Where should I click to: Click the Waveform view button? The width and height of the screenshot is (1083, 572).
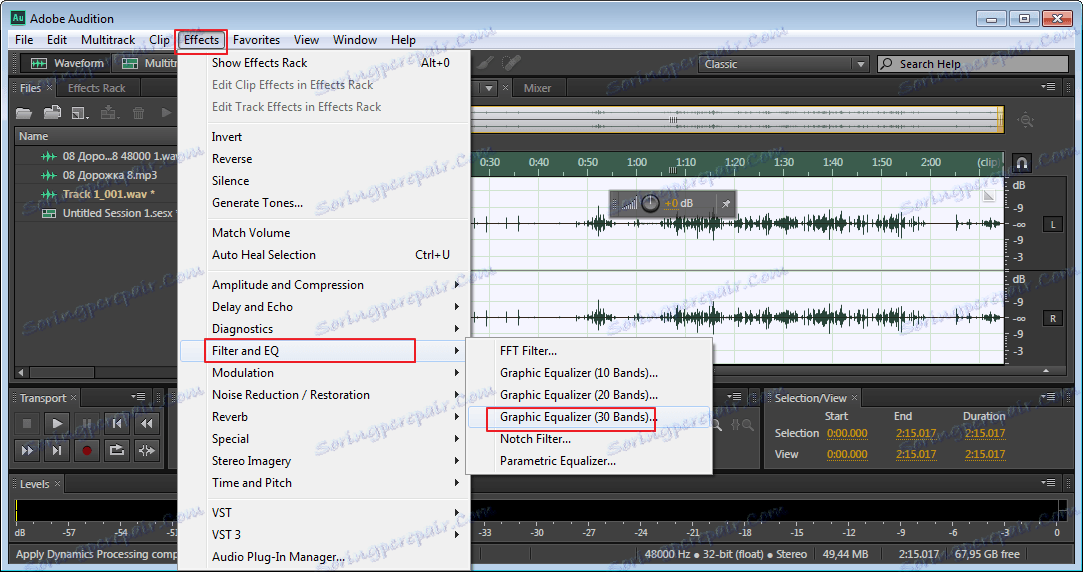point(67,64)
